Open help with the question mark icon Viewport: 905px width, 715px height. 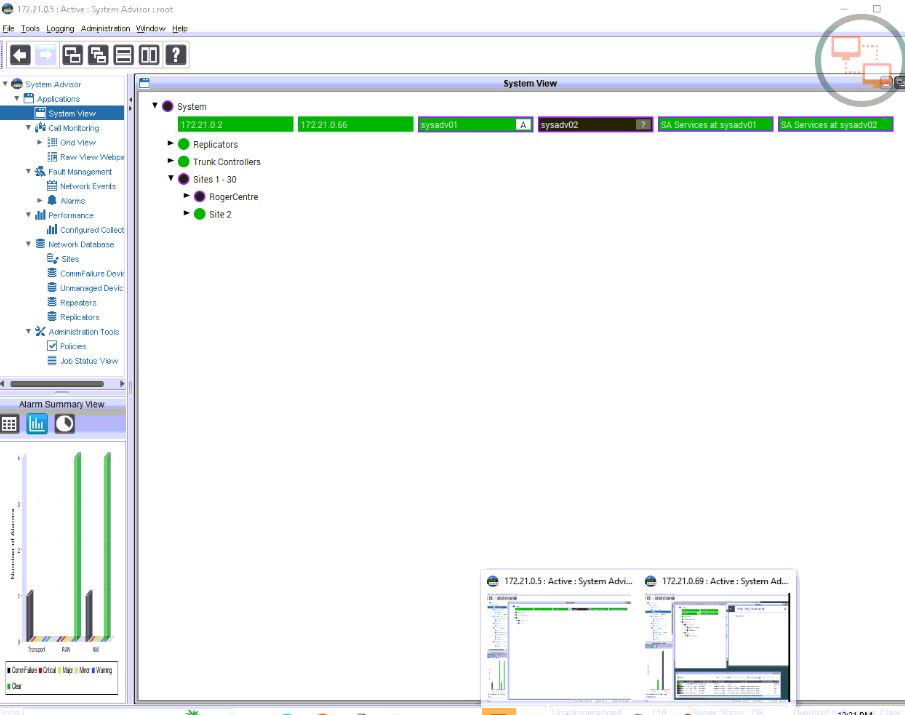175,55
